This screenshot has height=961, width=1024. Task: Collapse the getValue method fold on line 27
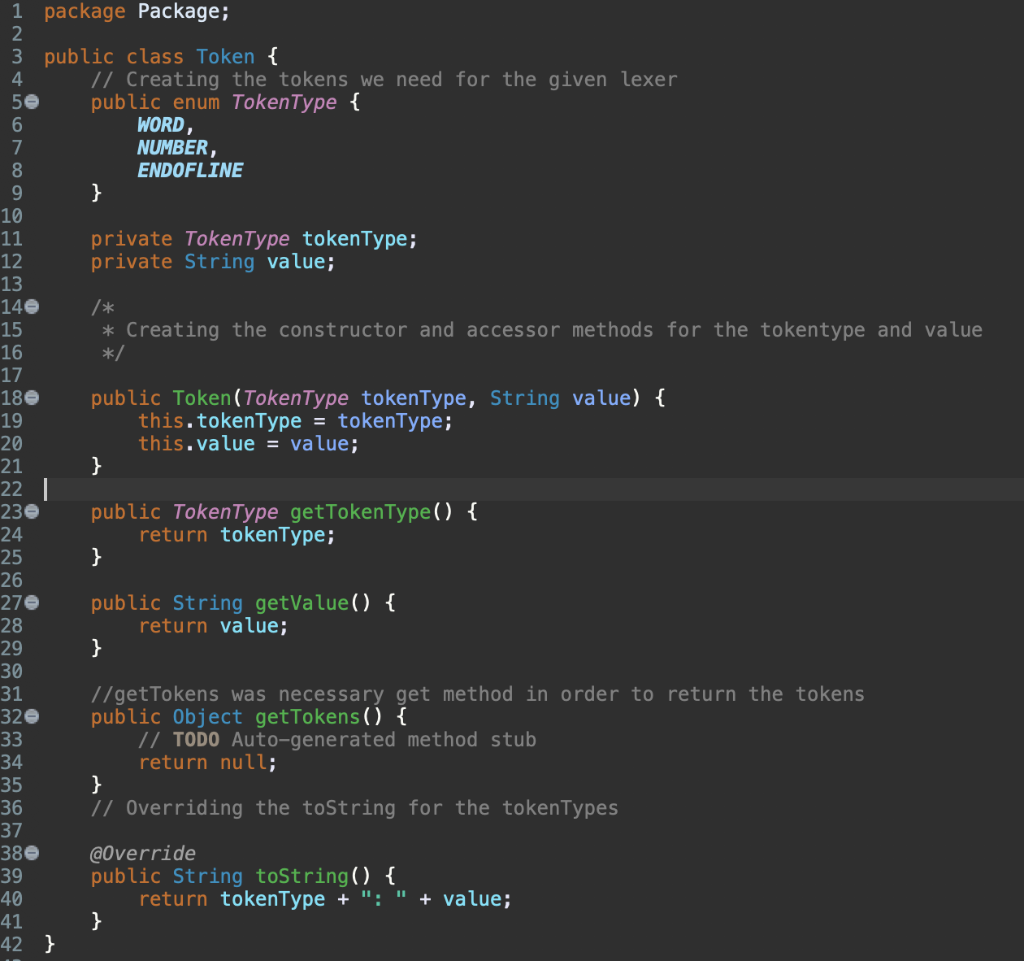pos(31,602)
